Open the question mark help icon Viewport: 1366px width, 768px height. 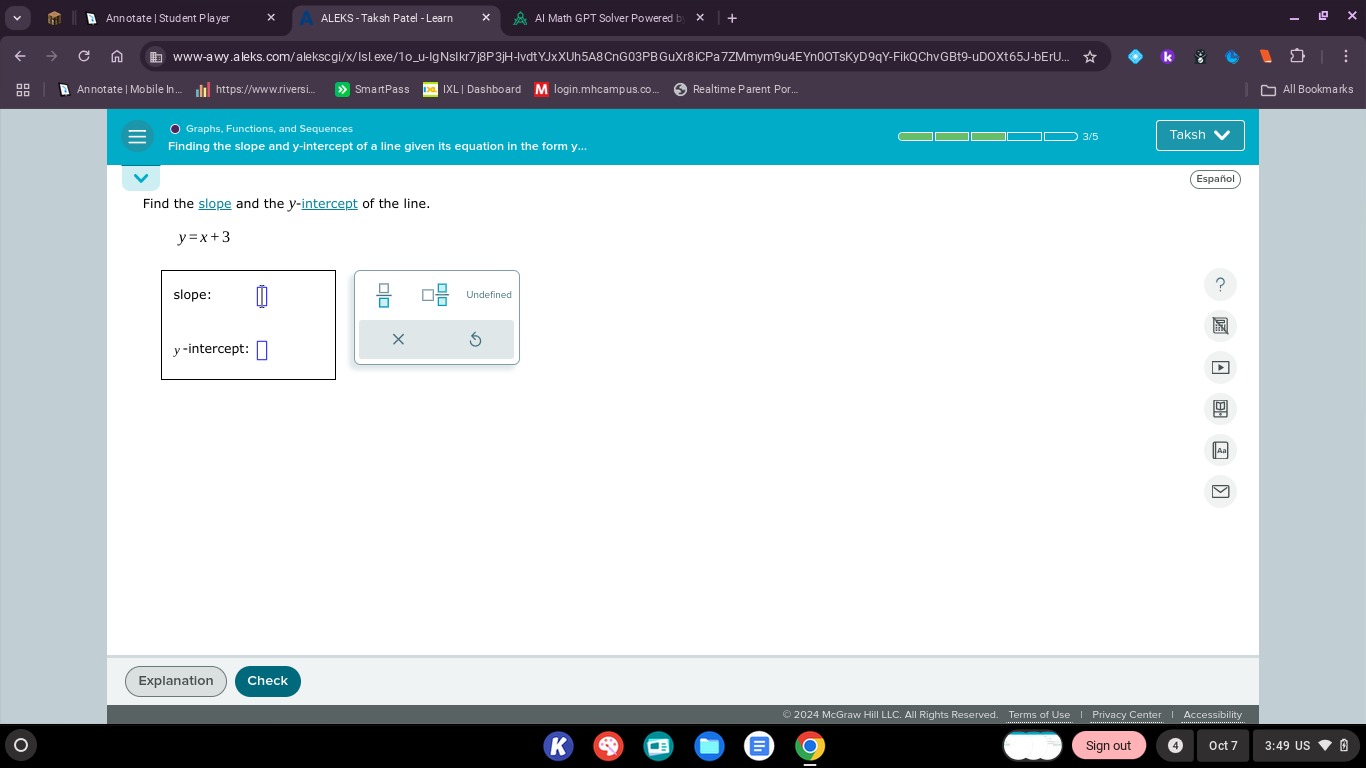pos(1220,285)
